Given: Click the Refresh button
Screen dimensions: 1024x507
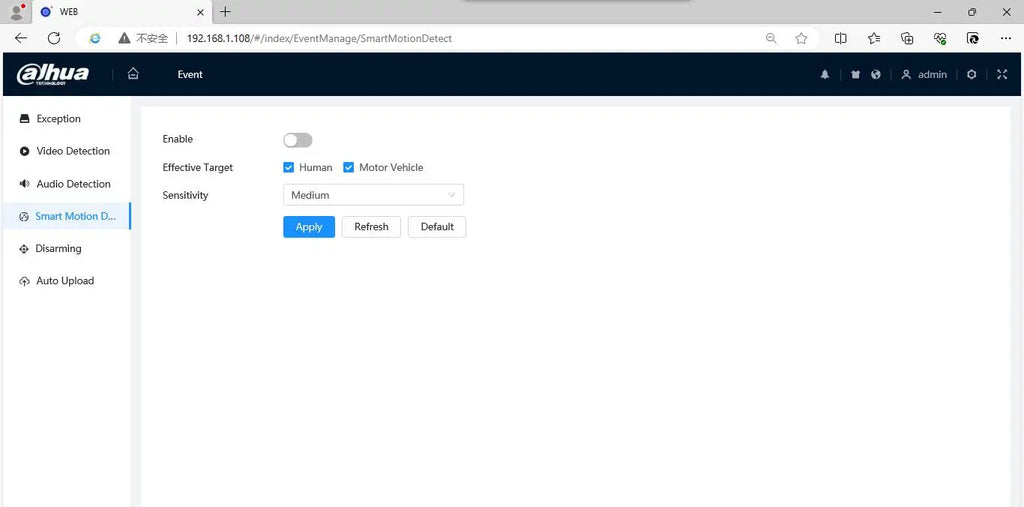Looking at the screenshot, I should tap(371, 227).
